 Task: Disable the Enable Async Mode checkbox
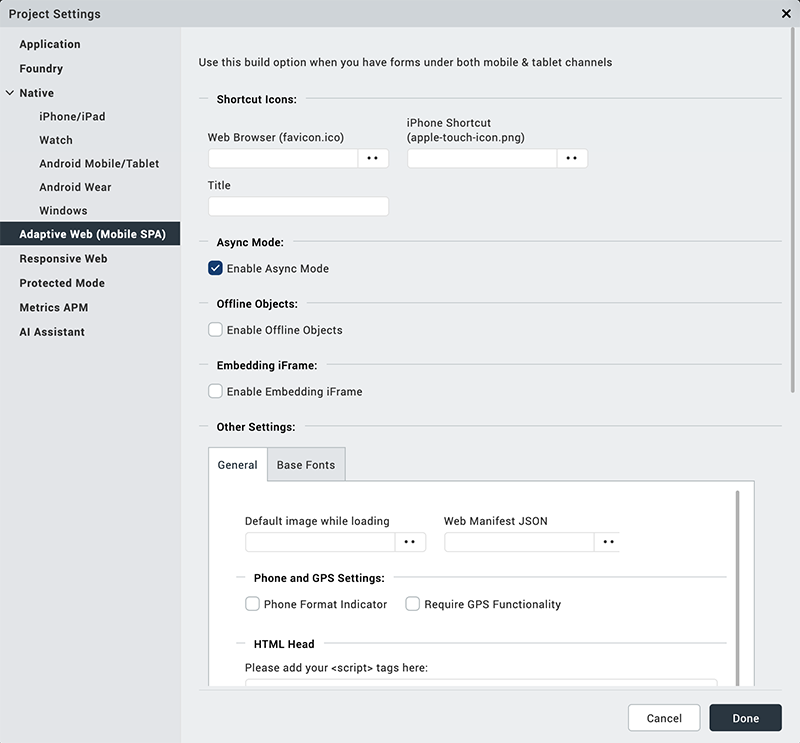pyautogui.click(x=215, y=268)
